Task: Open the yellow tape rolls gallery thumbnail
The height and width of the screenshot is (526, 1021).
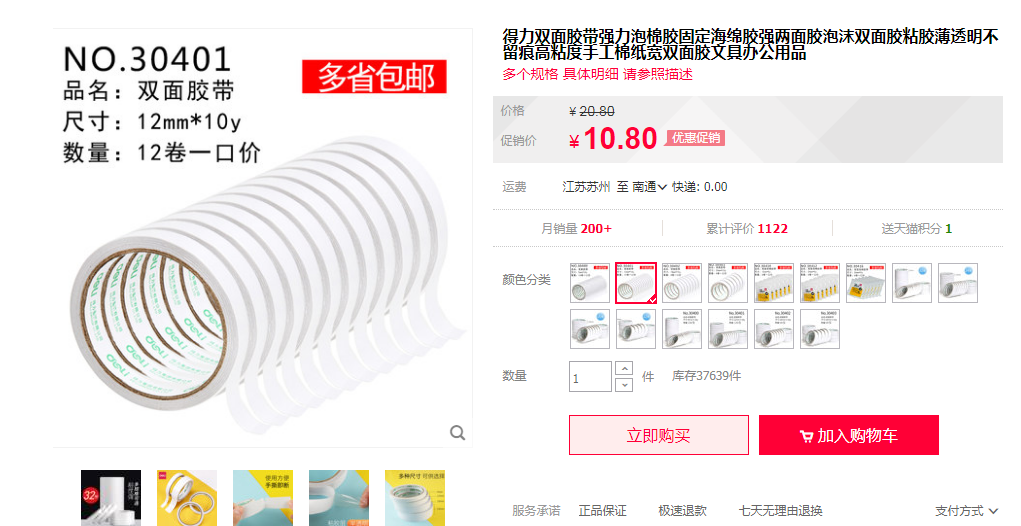Action: pos(187,498)
